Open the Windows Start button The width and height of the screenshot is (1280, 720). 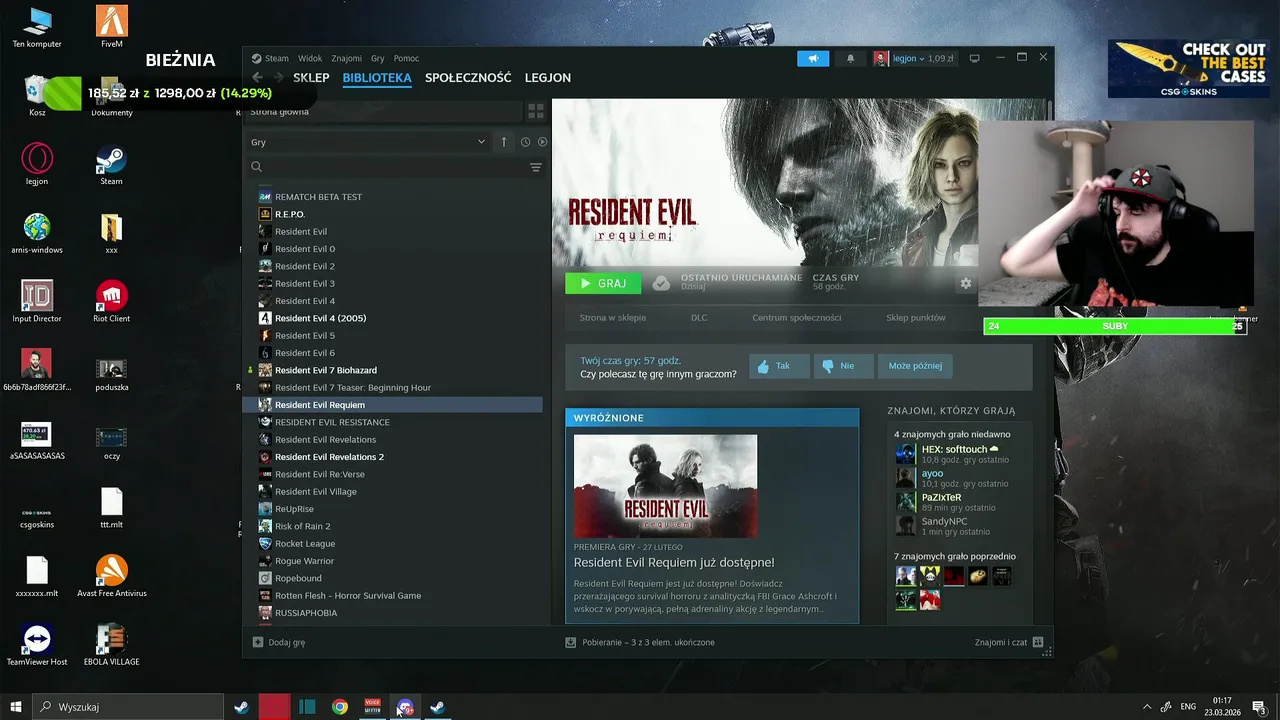click(x=16, y=707)
